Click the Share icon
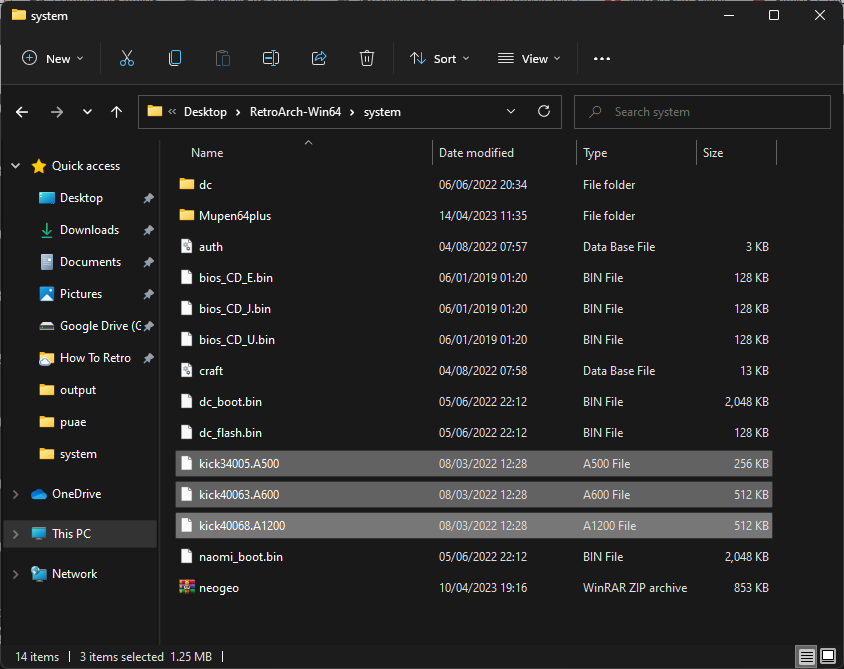Image resolution: width=844 pixels, height=669 pixels. pyautogui.click(x=319, y=58)
